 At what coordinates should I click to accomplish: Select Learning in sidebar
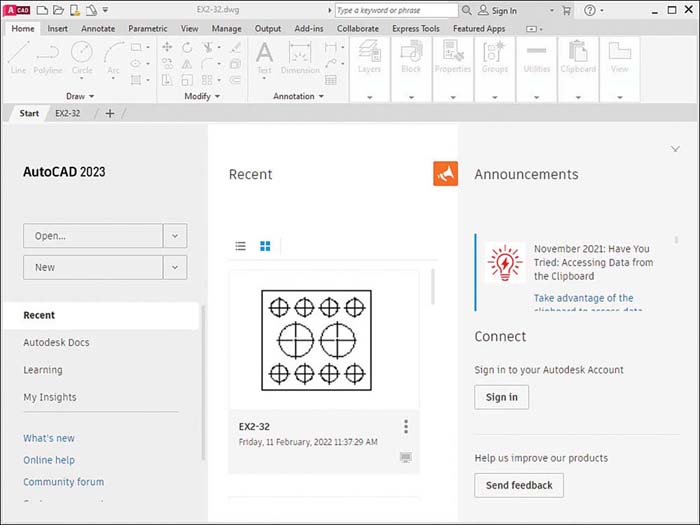click(43, 370)
